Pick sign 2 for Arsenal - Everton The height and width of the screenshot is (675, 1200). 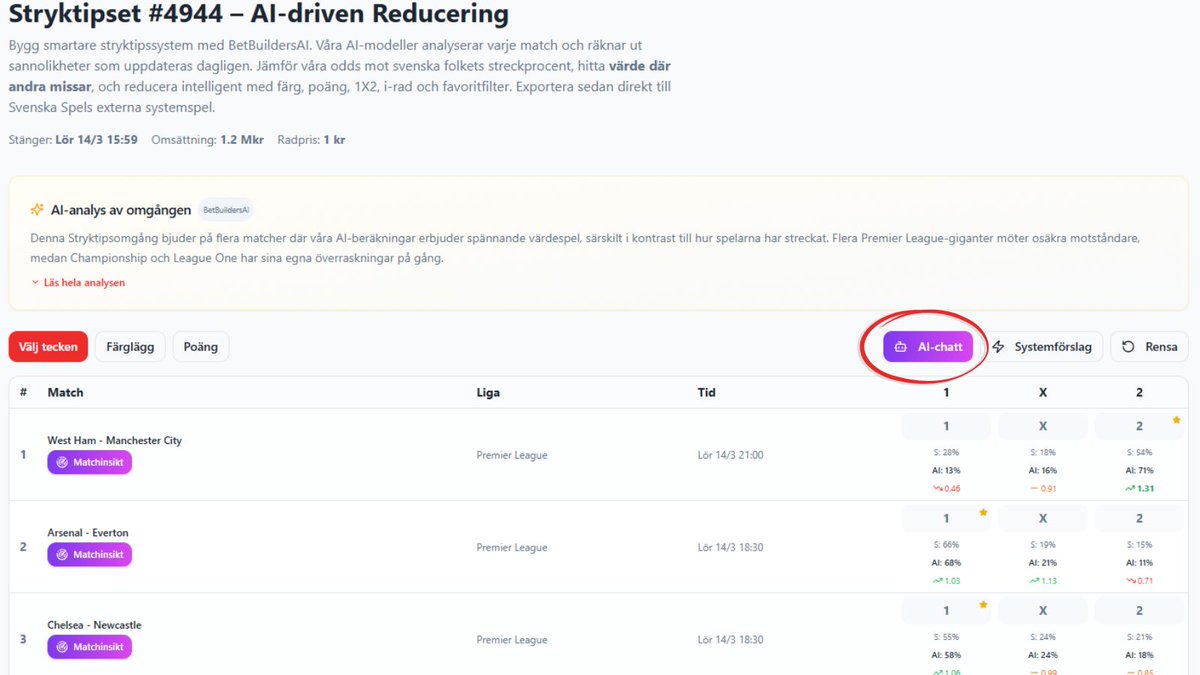(1139, 518)
